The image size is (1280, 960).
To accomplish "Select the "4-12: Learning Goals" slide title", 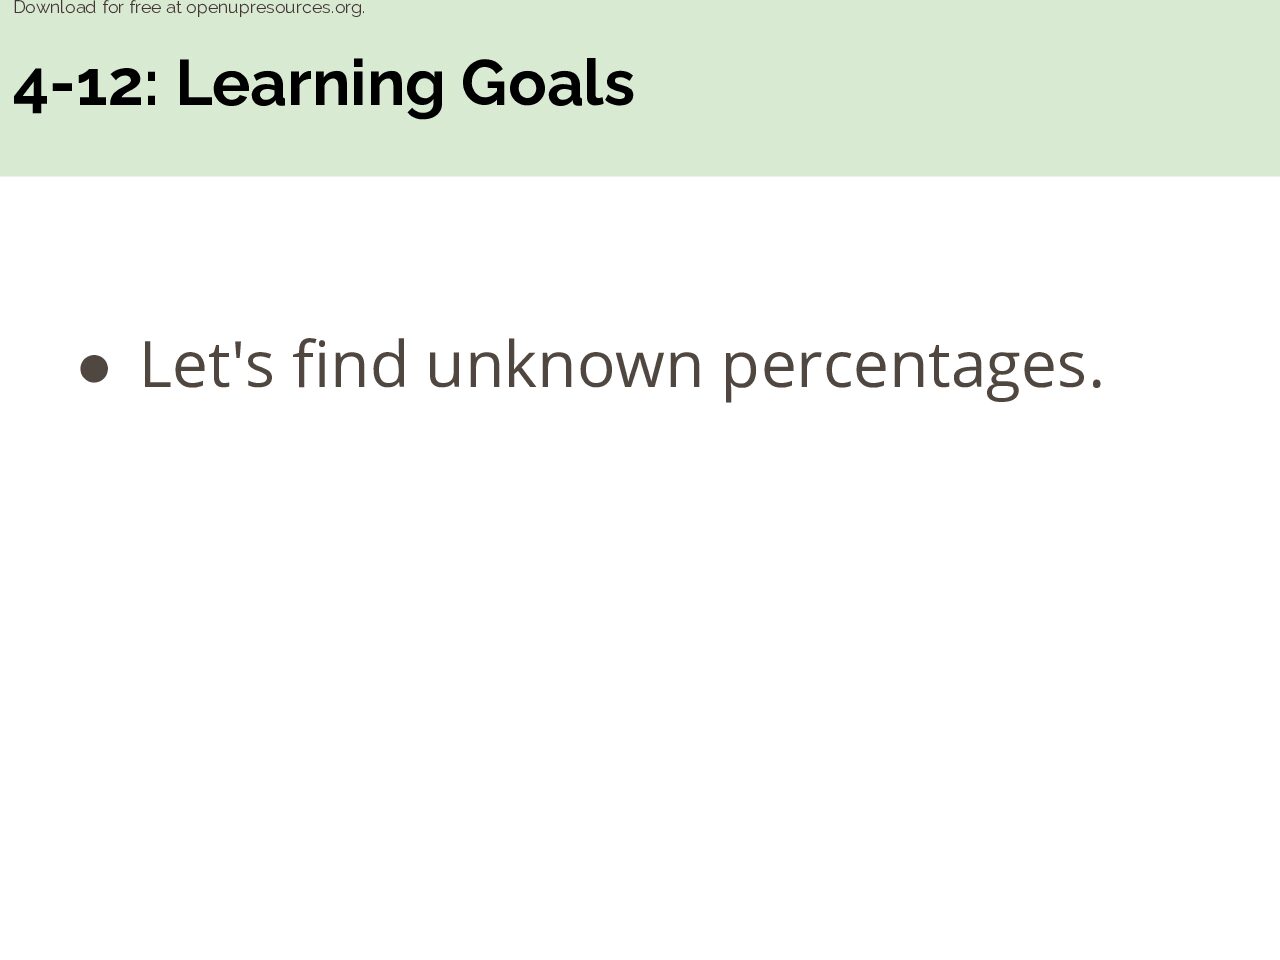I will pyautogui.click(x=323, y=84).
